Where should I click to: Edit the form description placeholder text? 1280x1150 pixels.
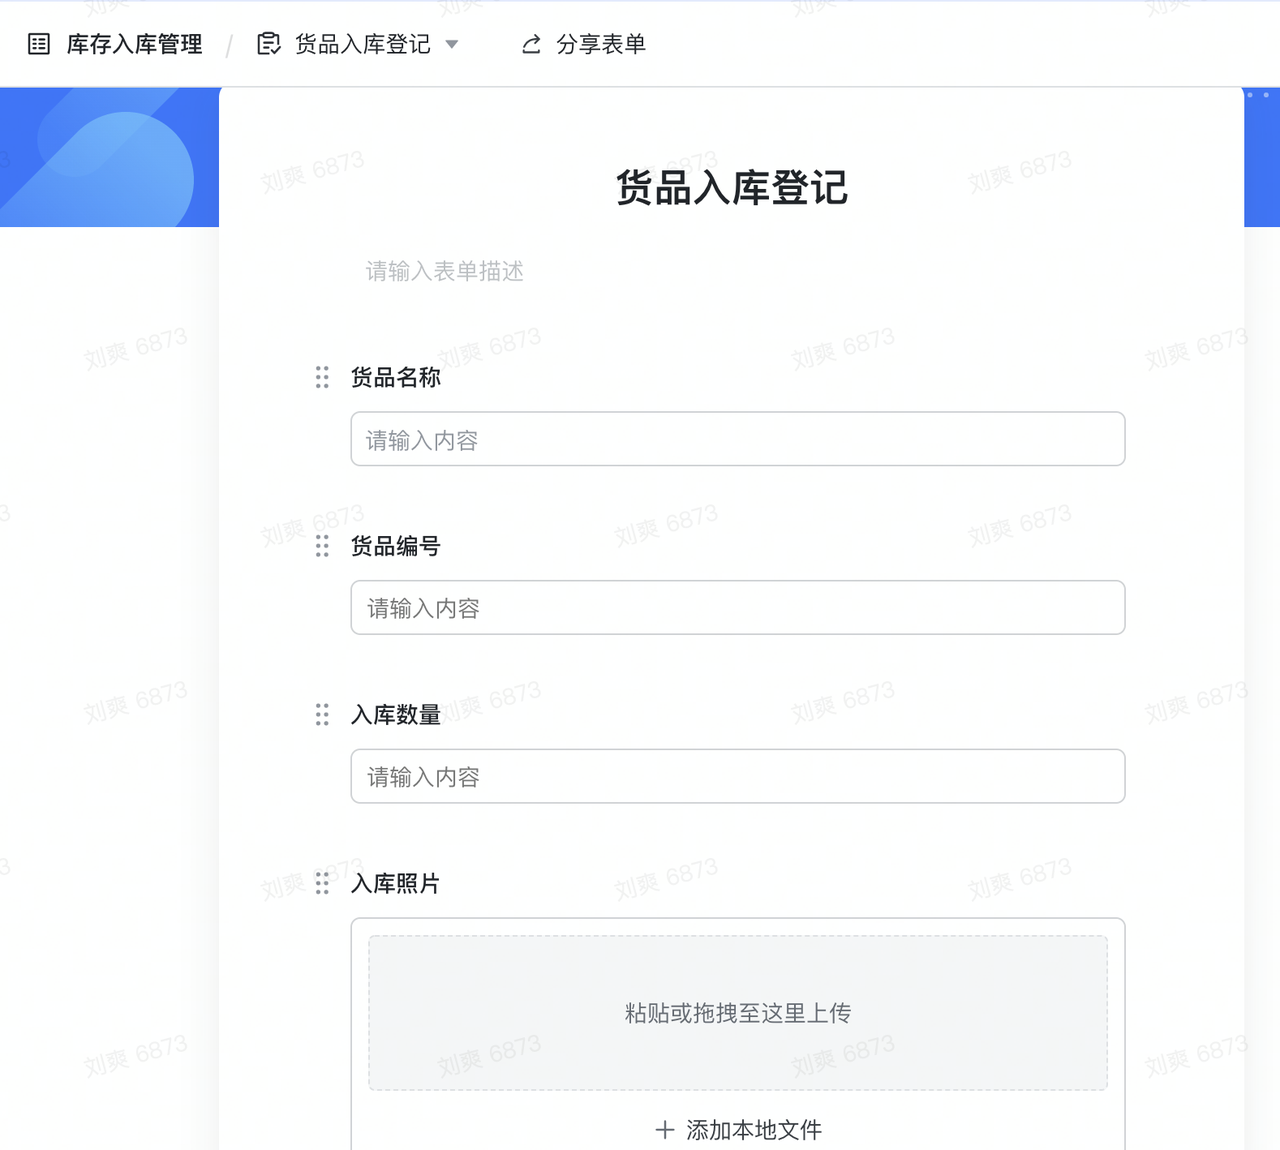click(x=445, y=271)
